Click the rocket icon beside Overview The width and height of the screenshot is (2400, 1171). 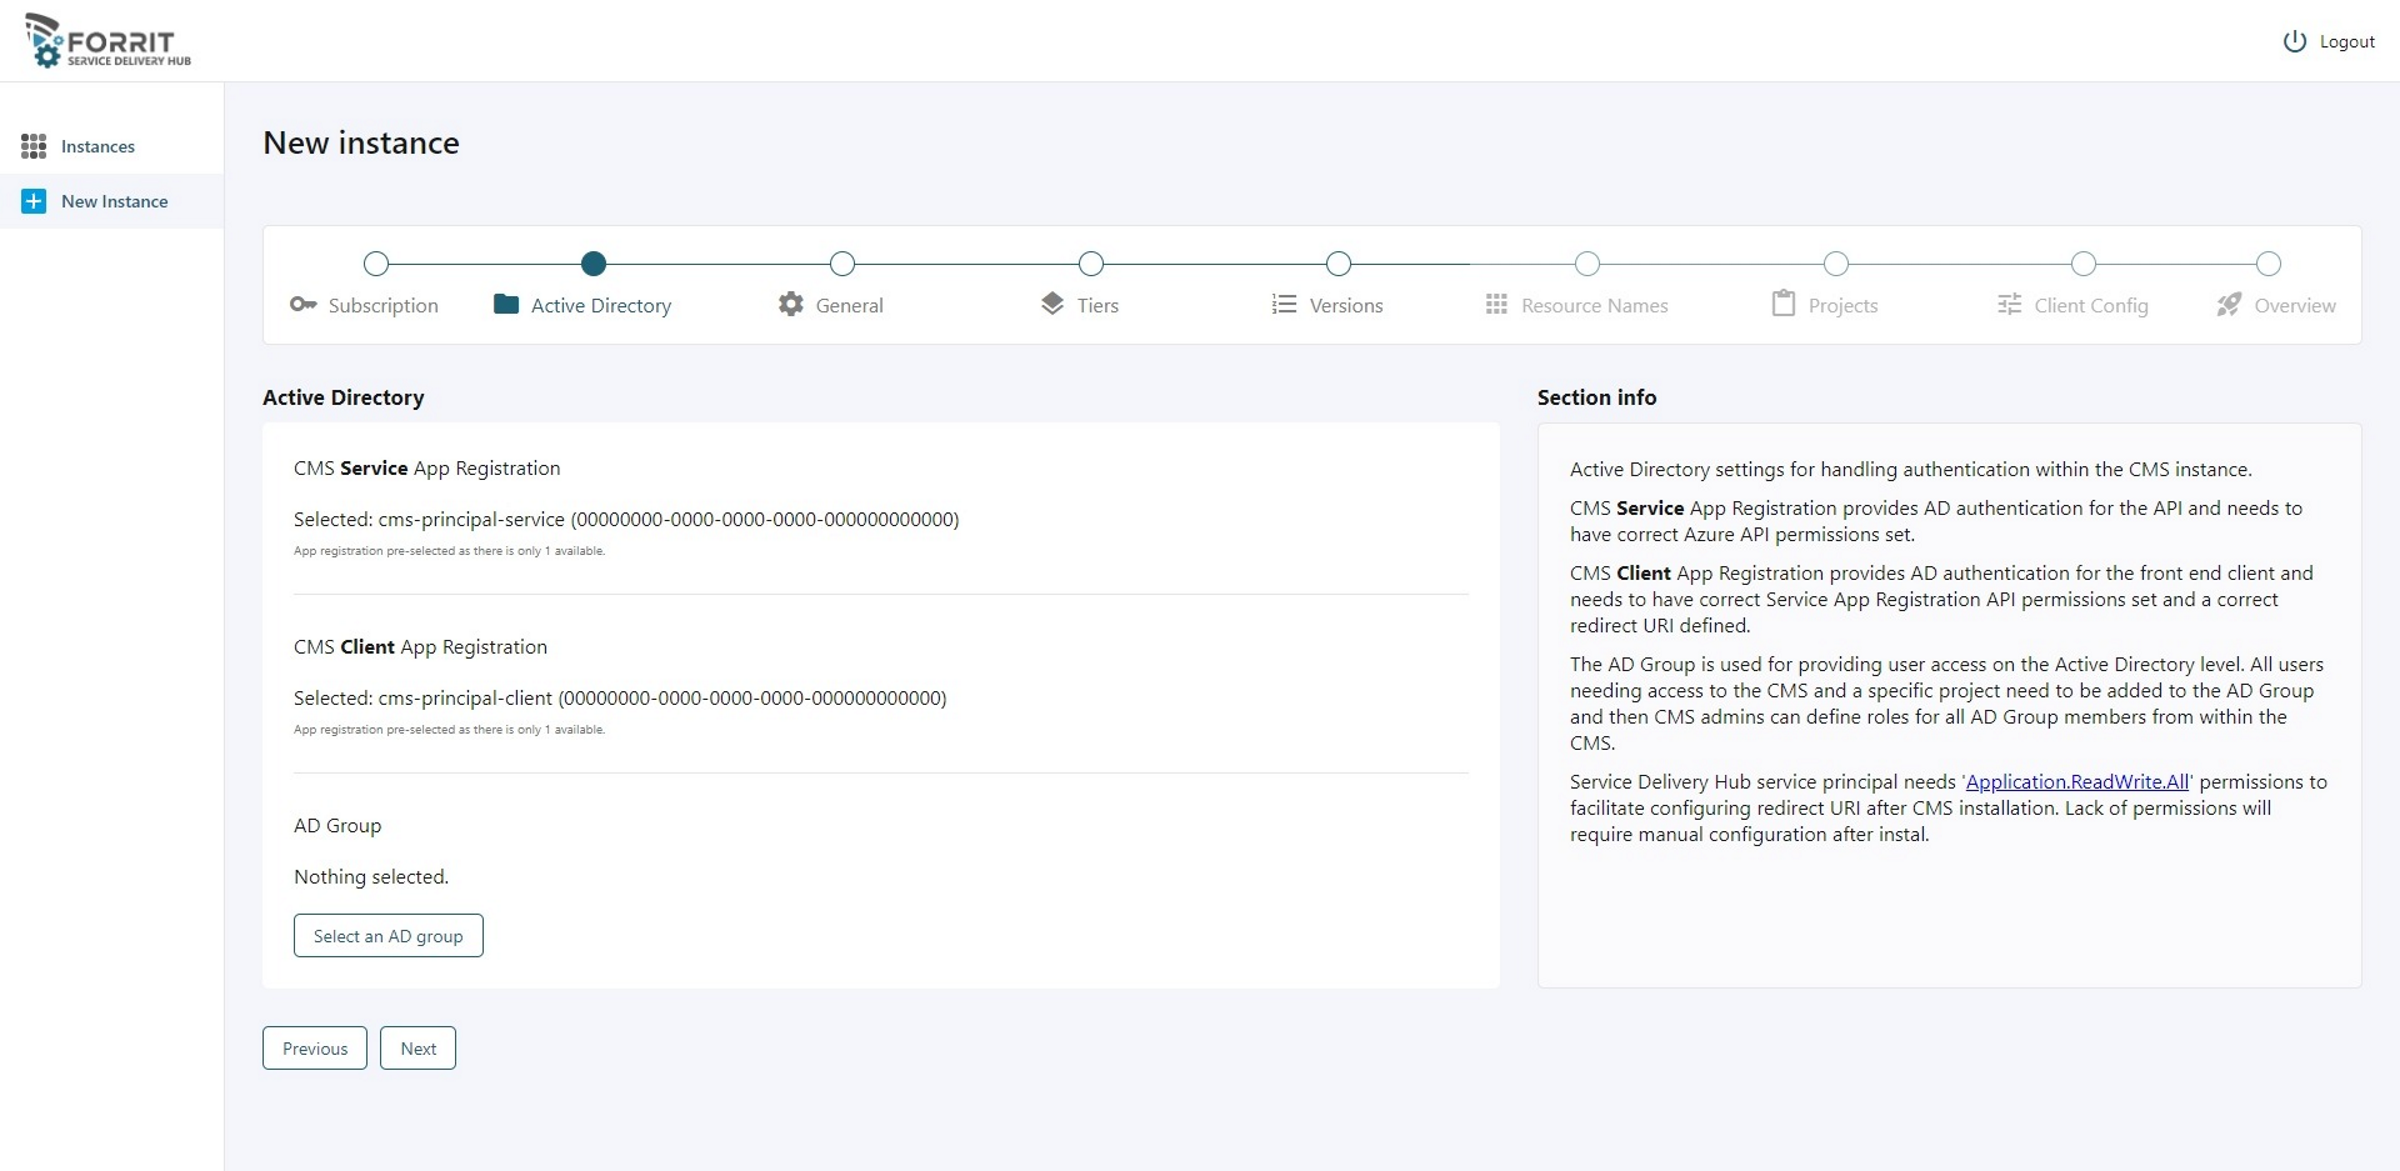click(2229, 304)
